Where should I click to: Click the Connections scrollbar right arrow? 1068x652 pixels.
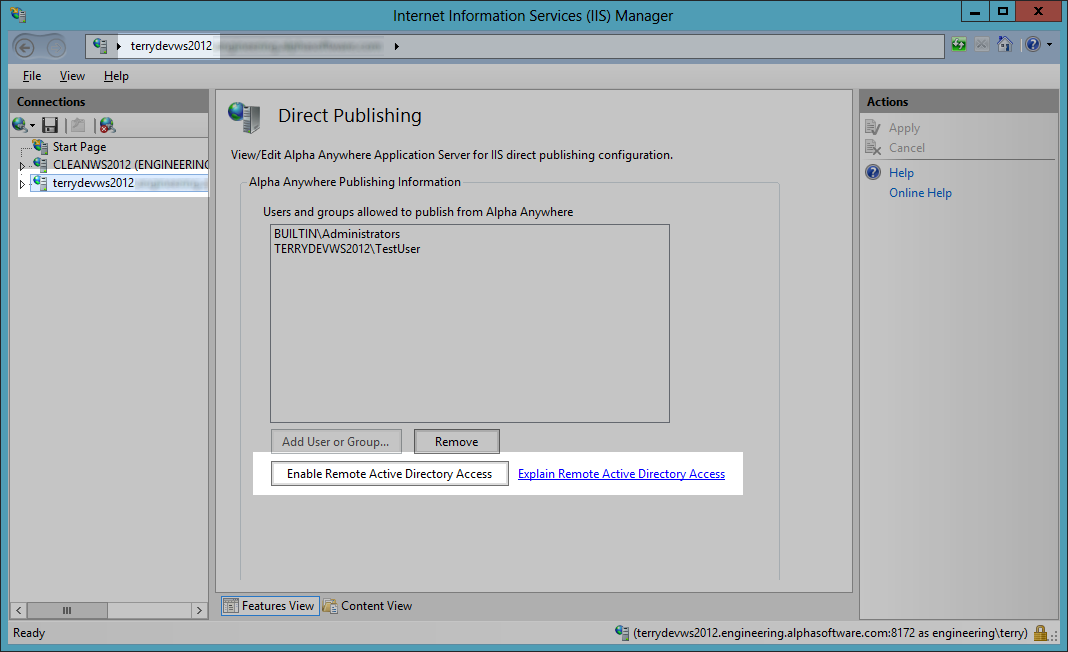[x=199, y=610]
